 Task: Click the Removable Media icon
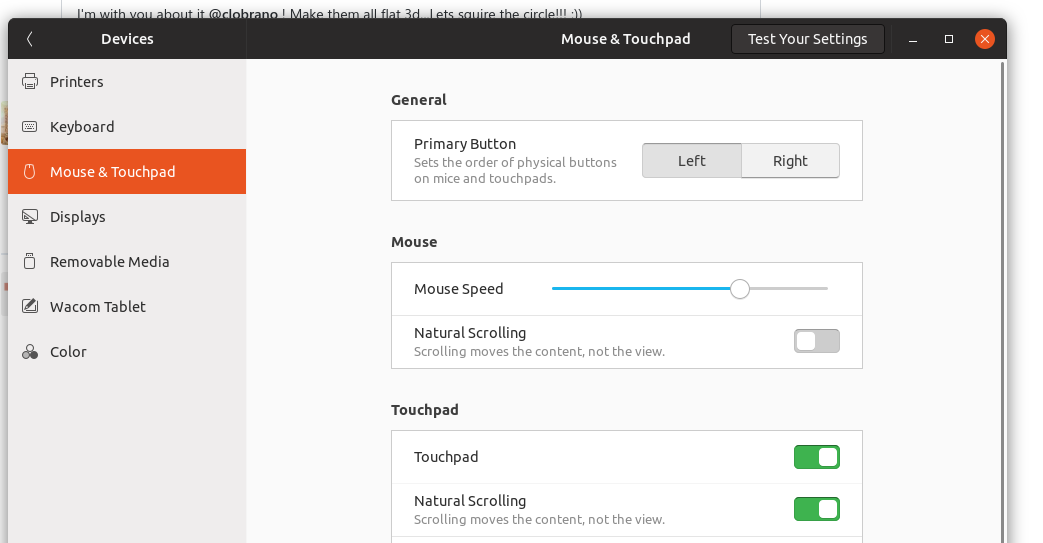(30, 262)
